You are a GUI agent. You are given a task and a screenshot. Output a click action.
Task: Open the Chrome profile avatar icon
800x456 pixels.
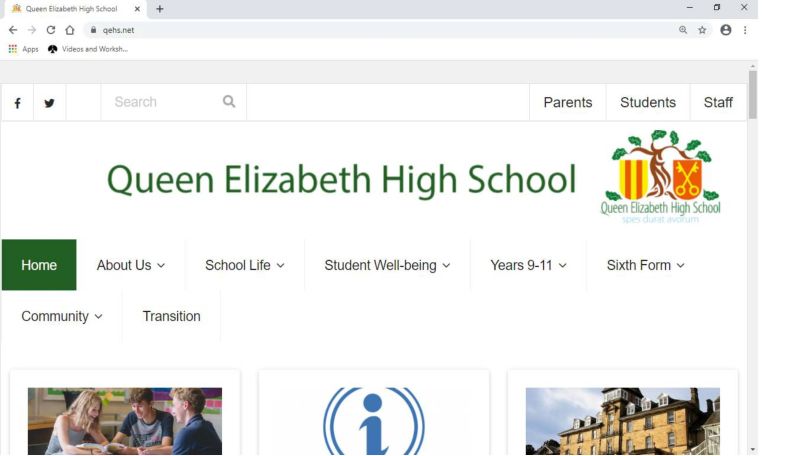coord(726,30)
